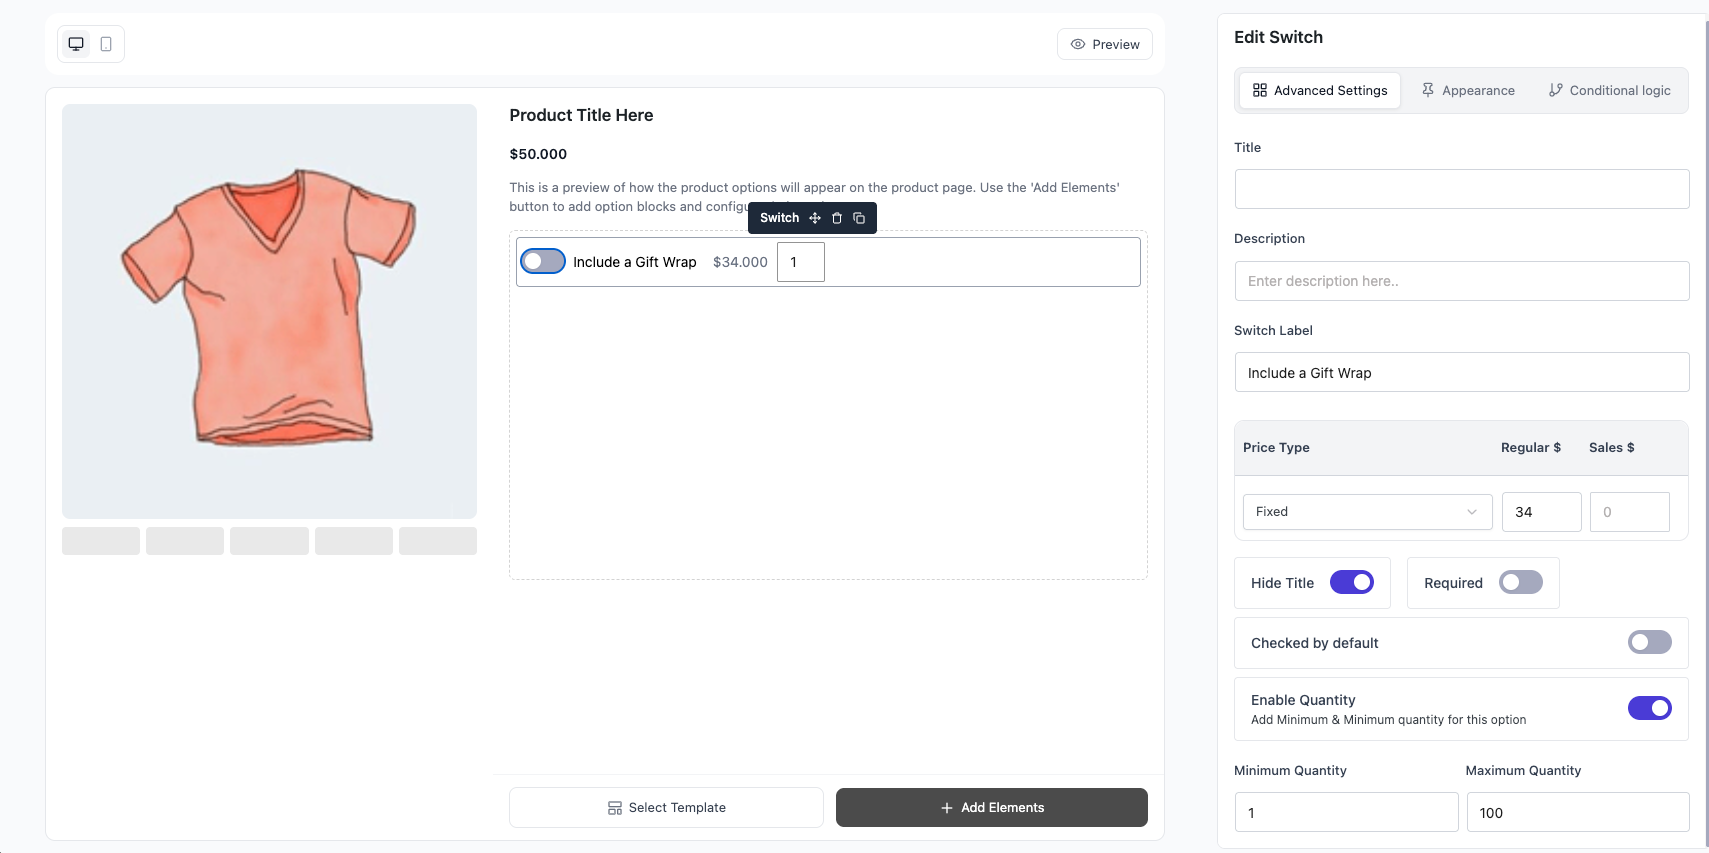1709x853 pixels.
Task: Focus the Description input field
Action: click(1462, 281)
